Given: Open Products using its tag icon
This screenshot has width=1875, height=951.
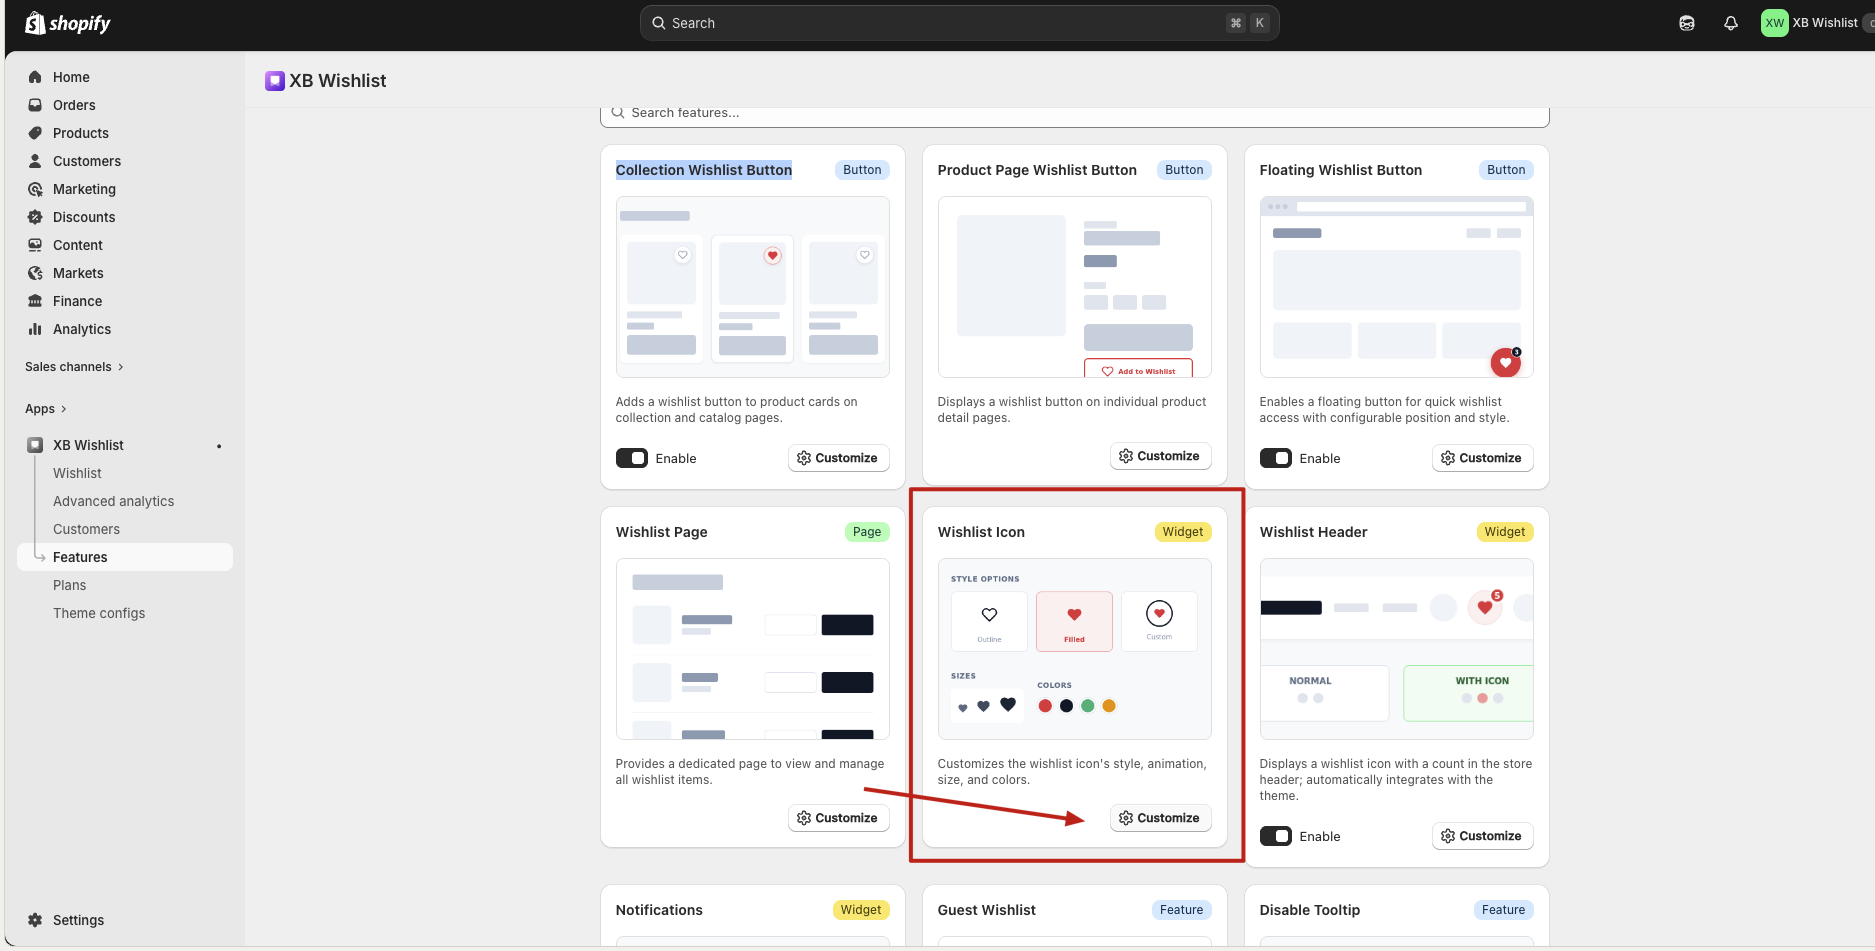Looking at the screenshot, I should 35,133.
